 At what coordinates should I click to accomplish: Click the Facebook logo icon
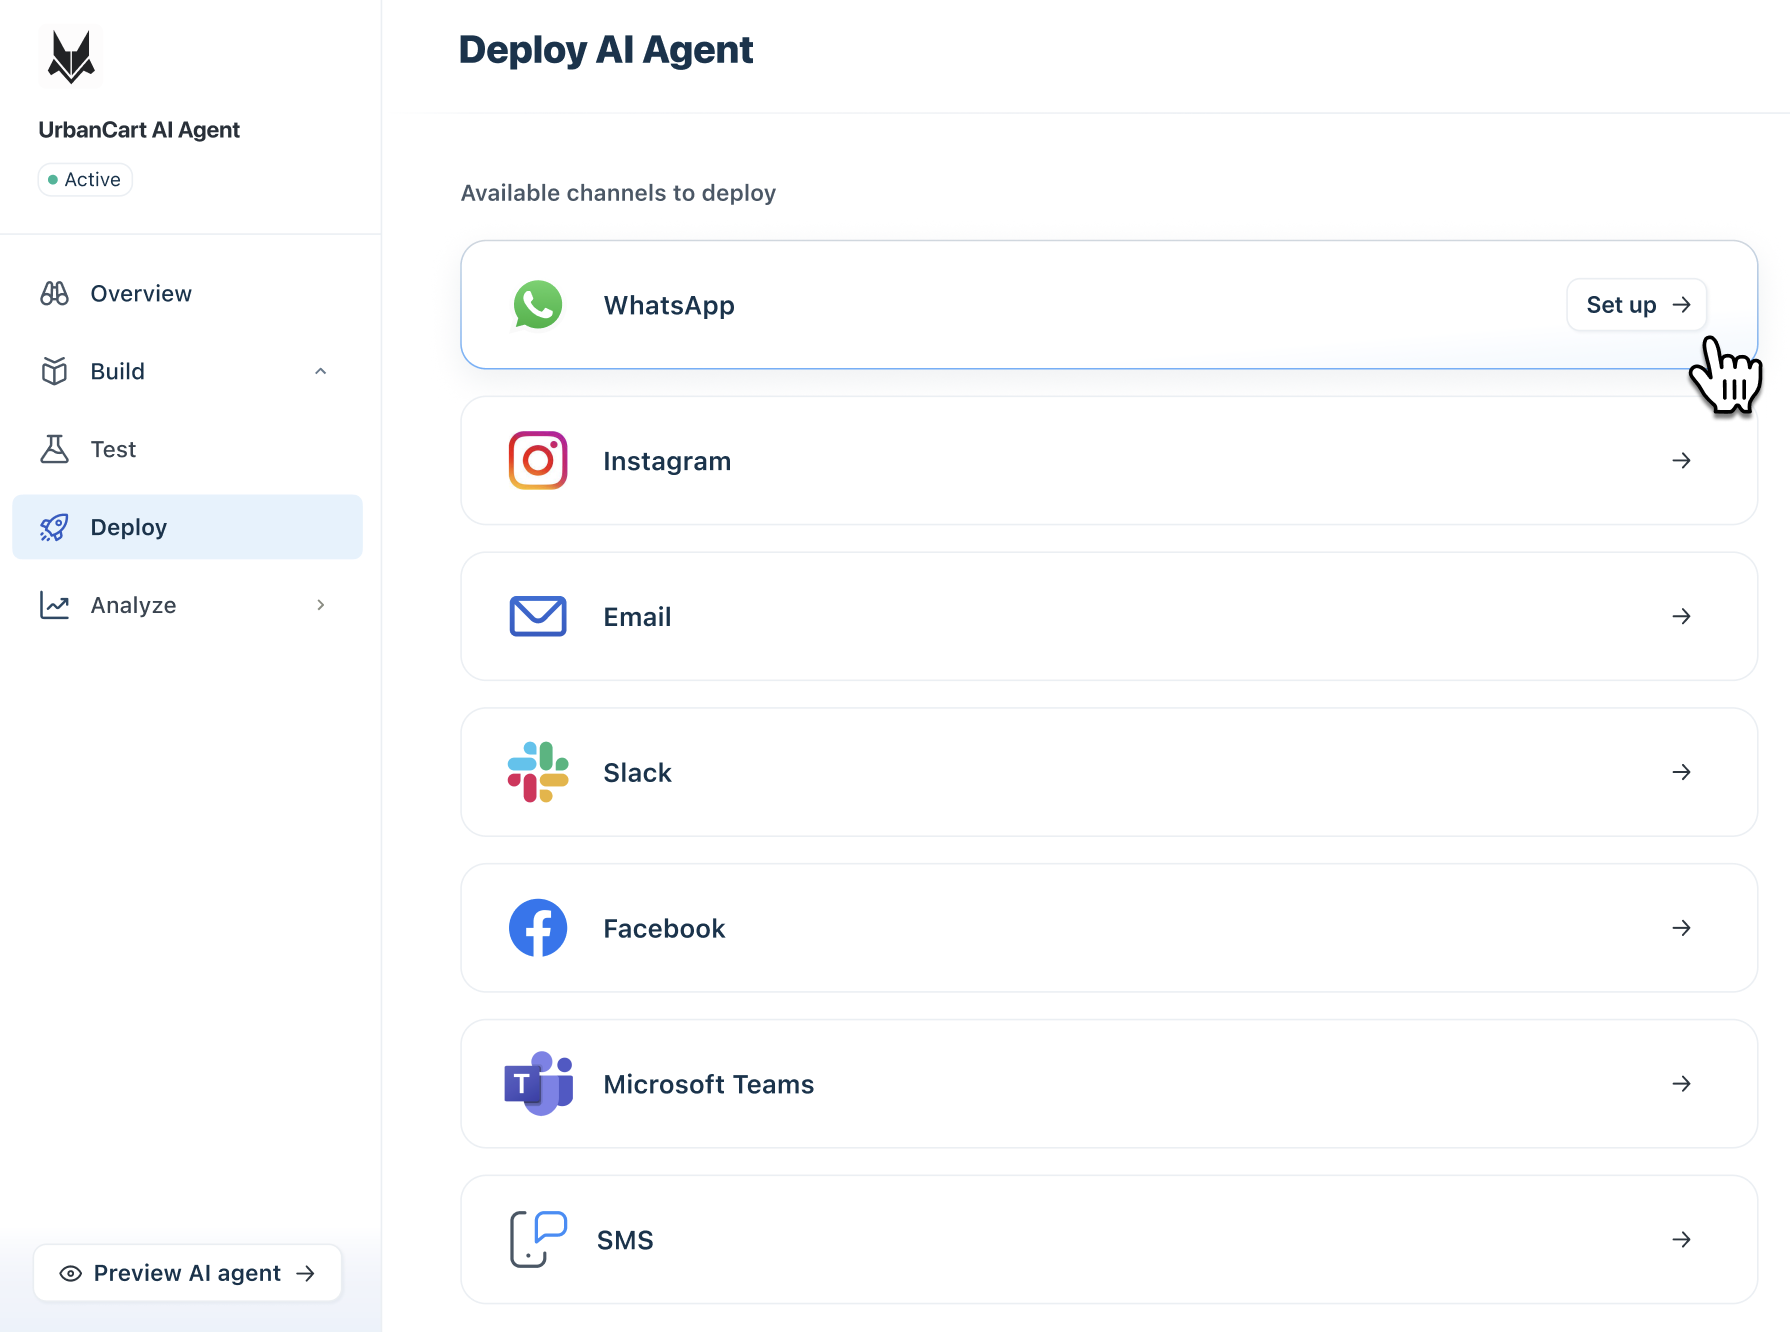[x=538, y=928]
